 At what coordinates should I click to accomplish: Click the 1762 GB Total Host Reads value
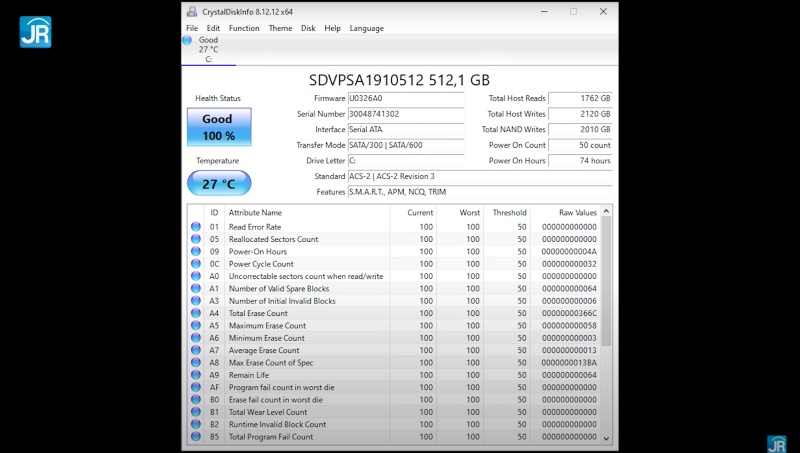[x=580, y=98]
